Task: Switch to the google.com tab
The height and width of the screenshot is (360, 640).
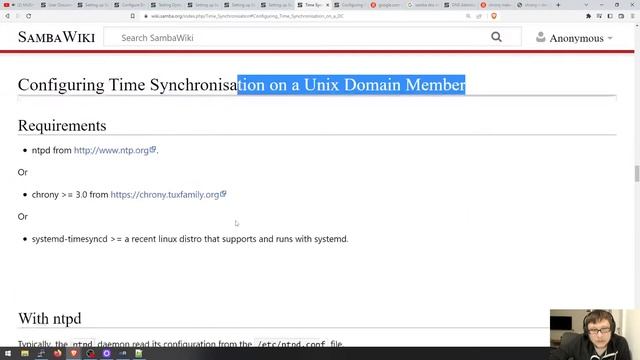Action: [385, 5]
